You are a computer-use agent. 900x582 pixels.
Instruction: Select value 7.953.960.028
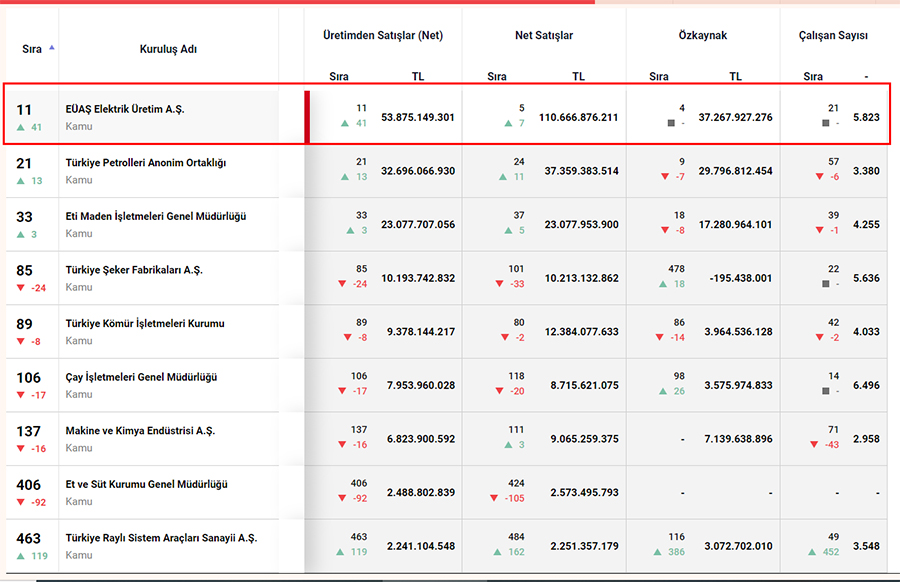point(421,385)
